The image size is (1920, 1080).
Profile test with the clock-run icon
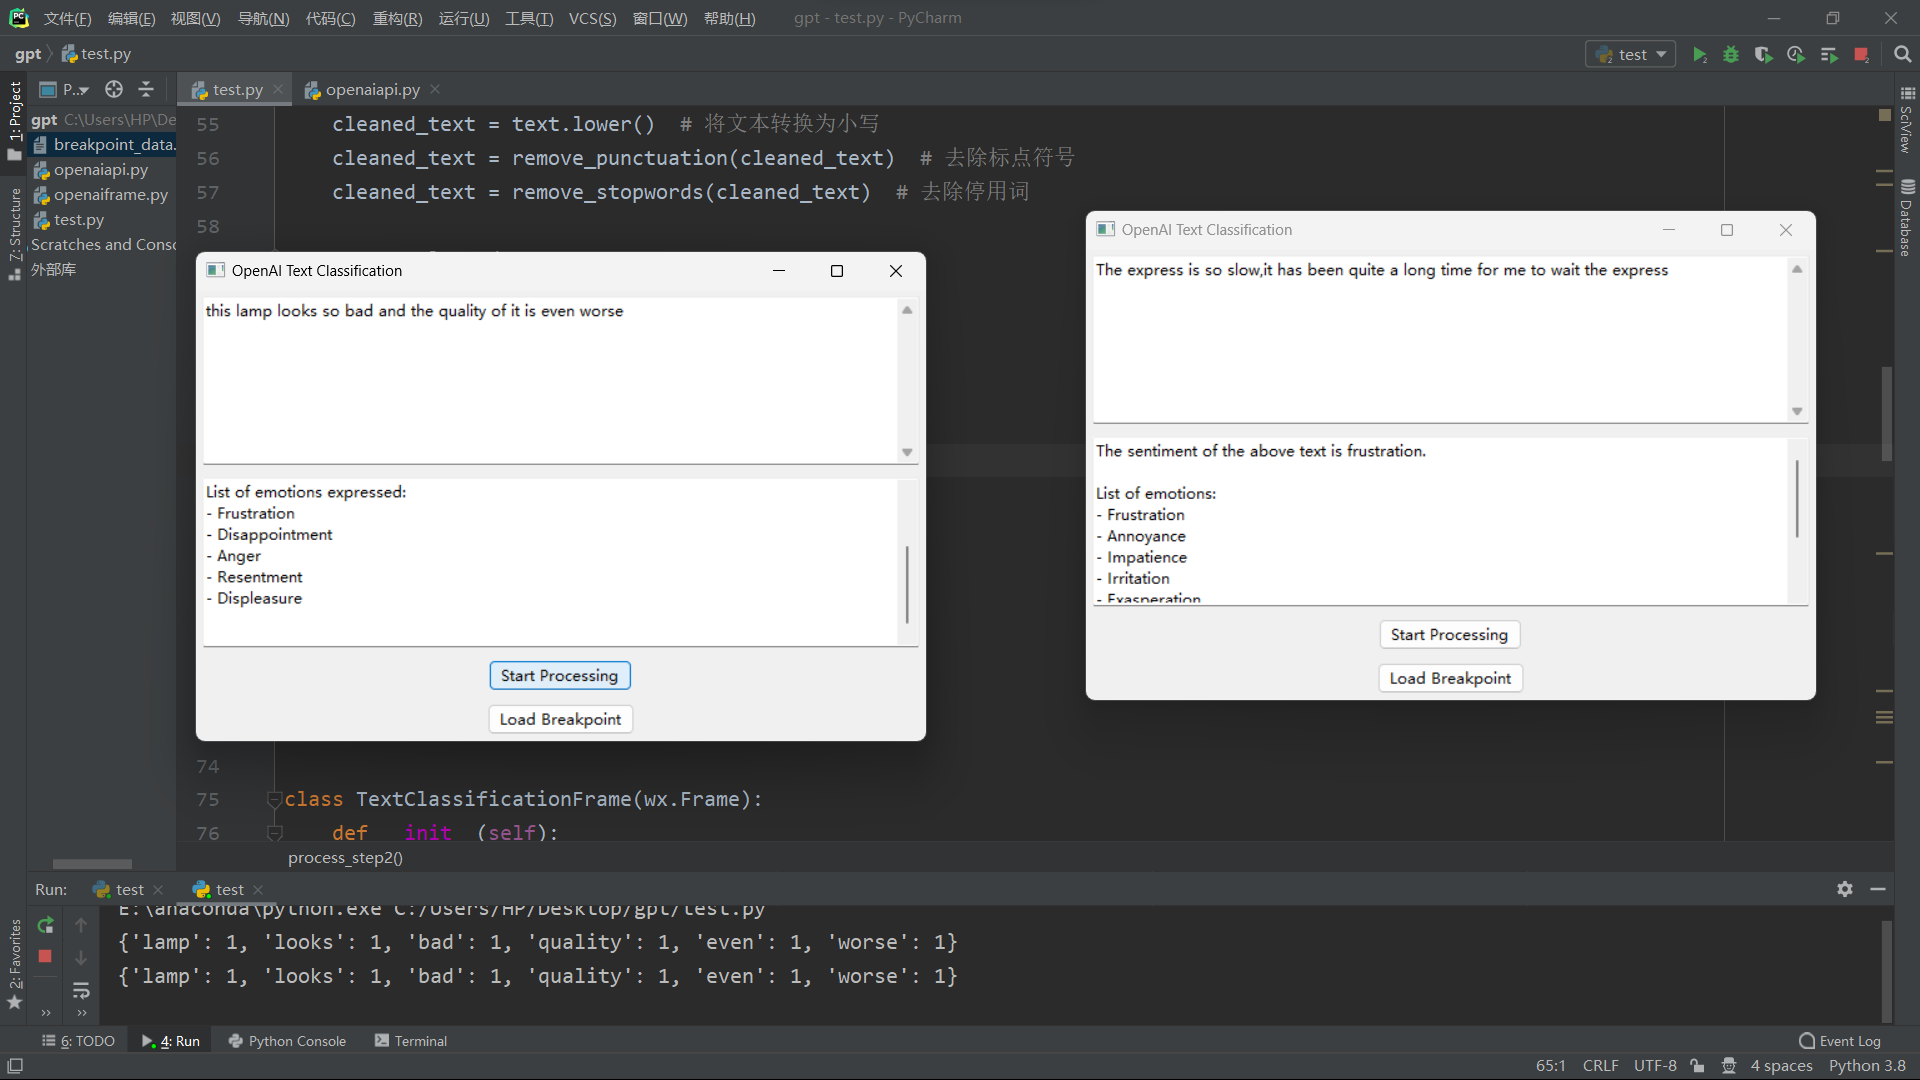coord(1796,55)
